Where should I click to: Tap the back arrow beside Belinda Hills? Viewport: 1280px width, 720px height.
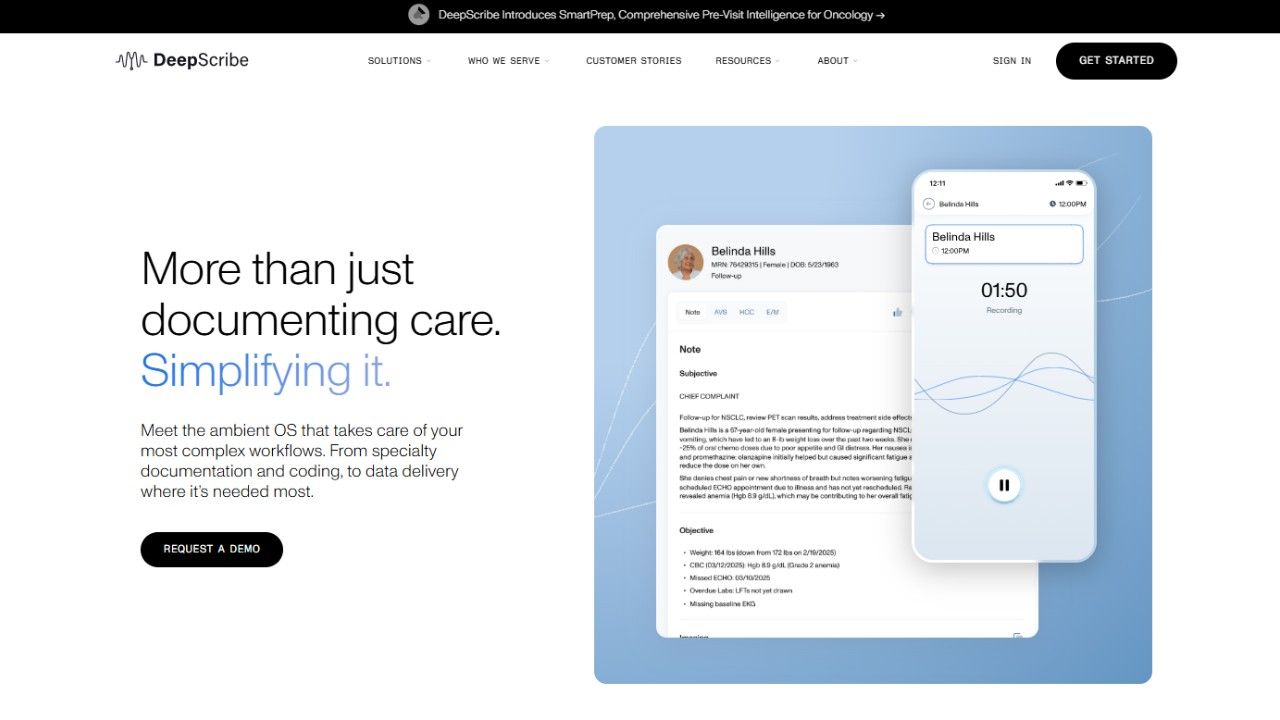pos(929,204)
